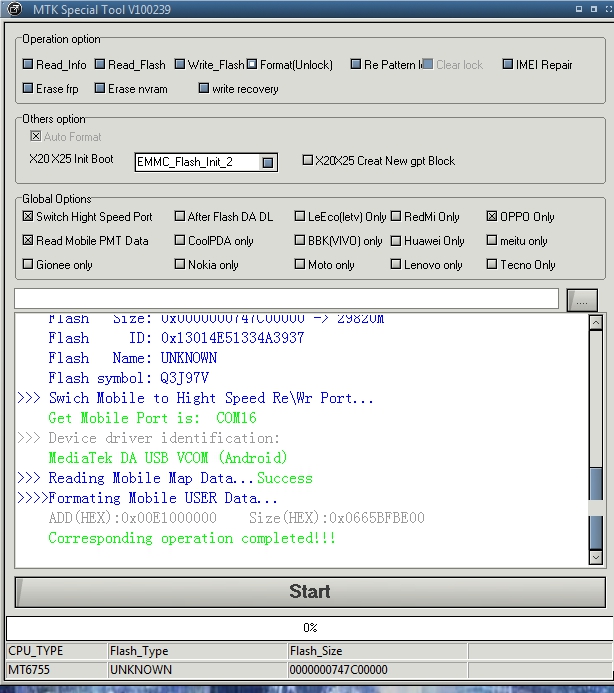Image resolution: width=614 pixels, height=693 pixels.
Task: Click 'Reading Mobile Map Data...Success' line
Action: pos(165,478)
